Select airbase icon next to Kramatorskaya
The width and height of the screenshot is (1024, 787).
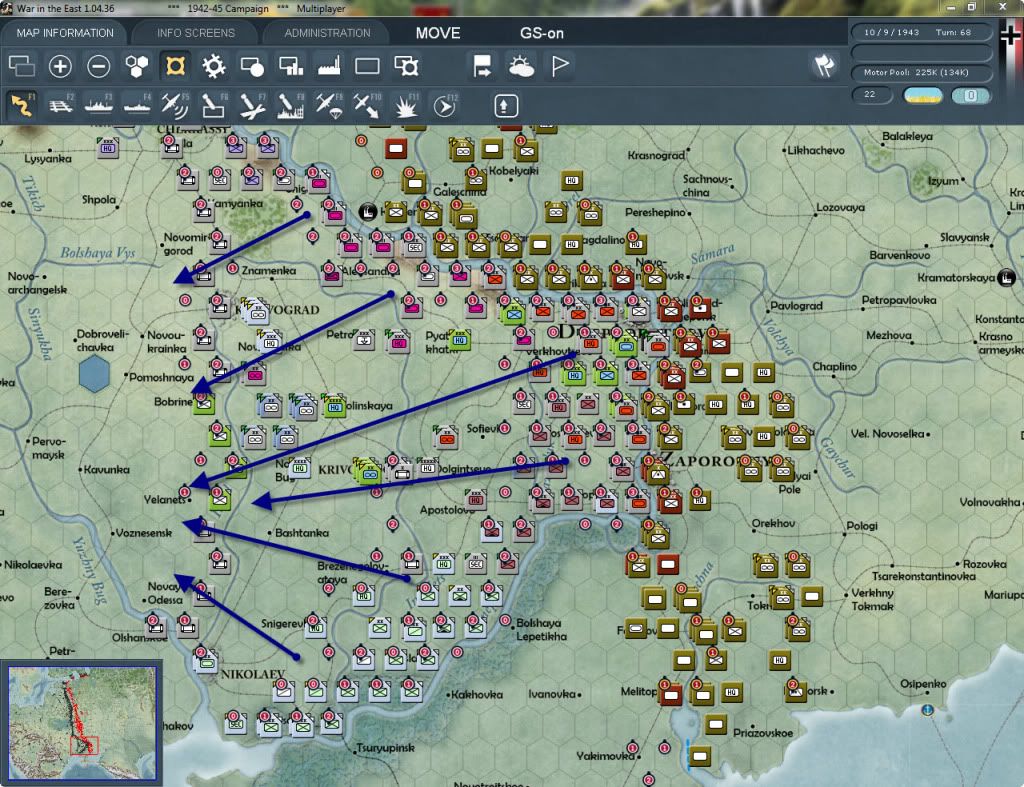[x=1006, y=277]
